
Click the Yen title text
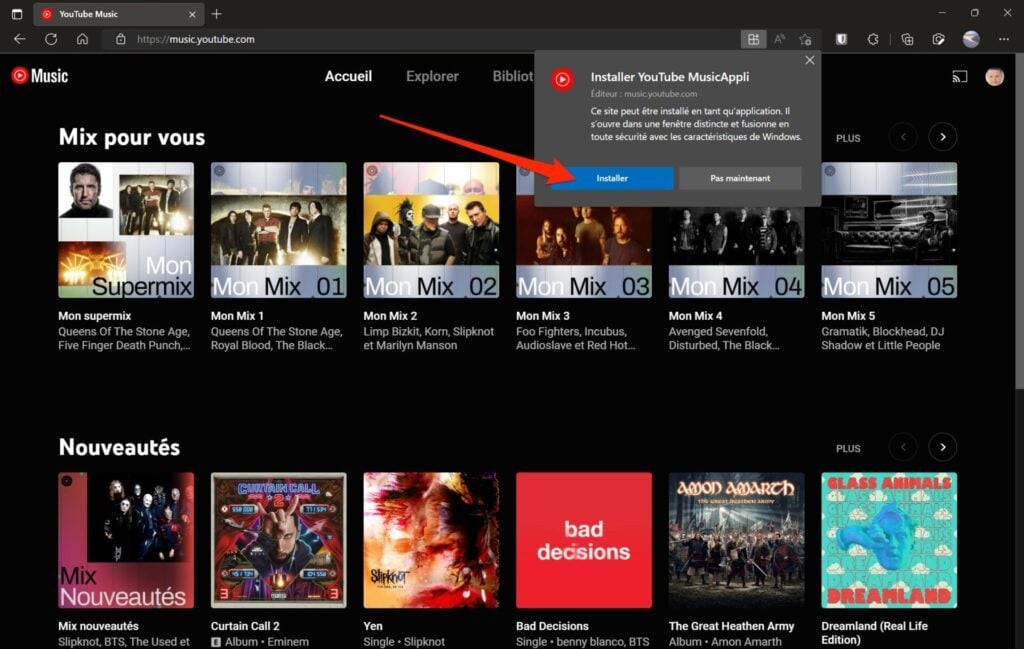(373, 626)
